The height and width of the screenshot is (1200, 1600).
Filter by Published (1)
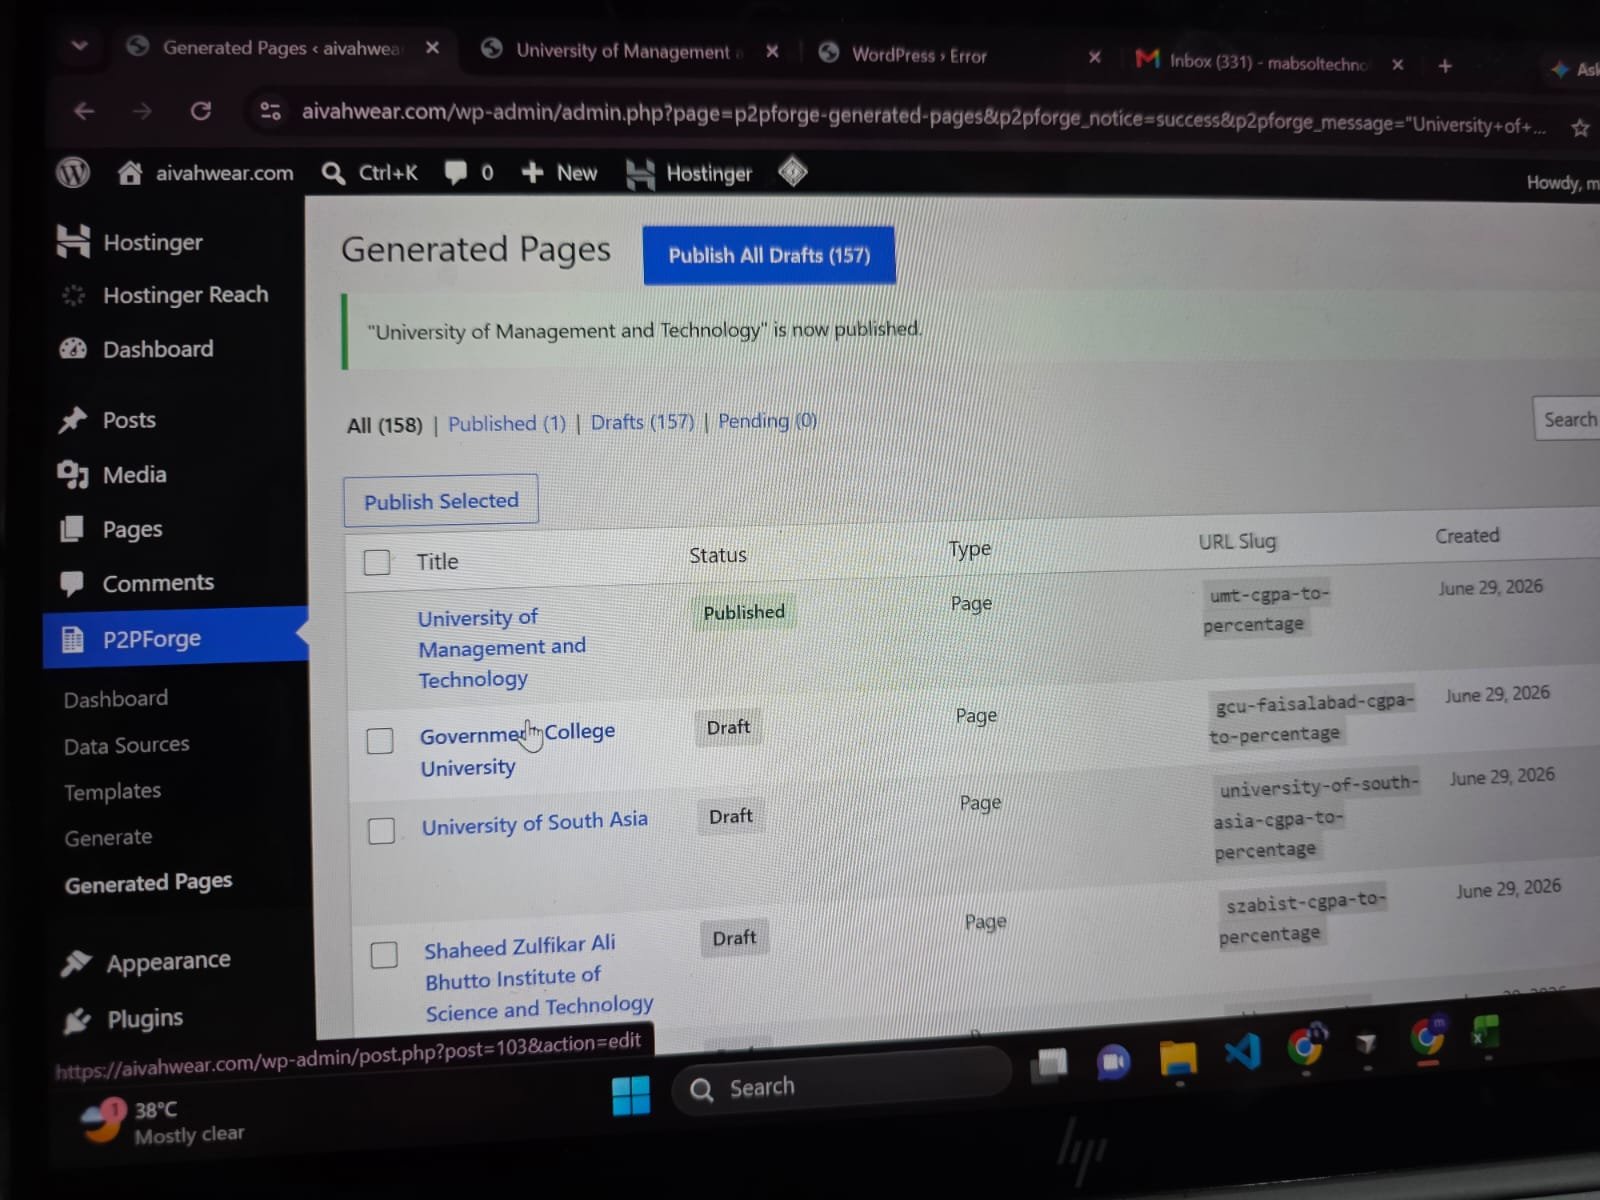507,423
